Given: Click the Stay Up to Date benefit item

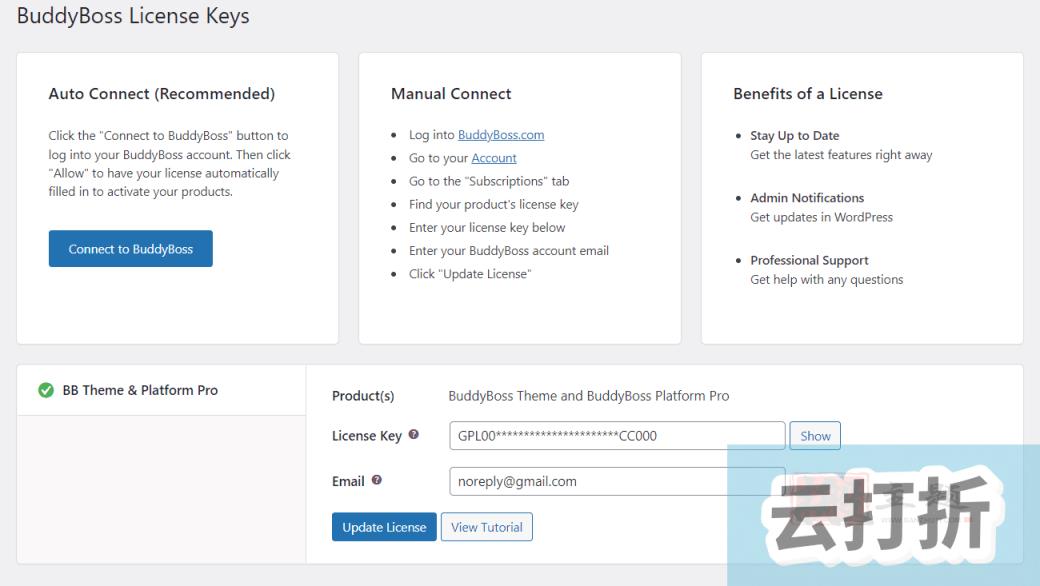Looking at the screenshot, I should [x=795, y=135].
